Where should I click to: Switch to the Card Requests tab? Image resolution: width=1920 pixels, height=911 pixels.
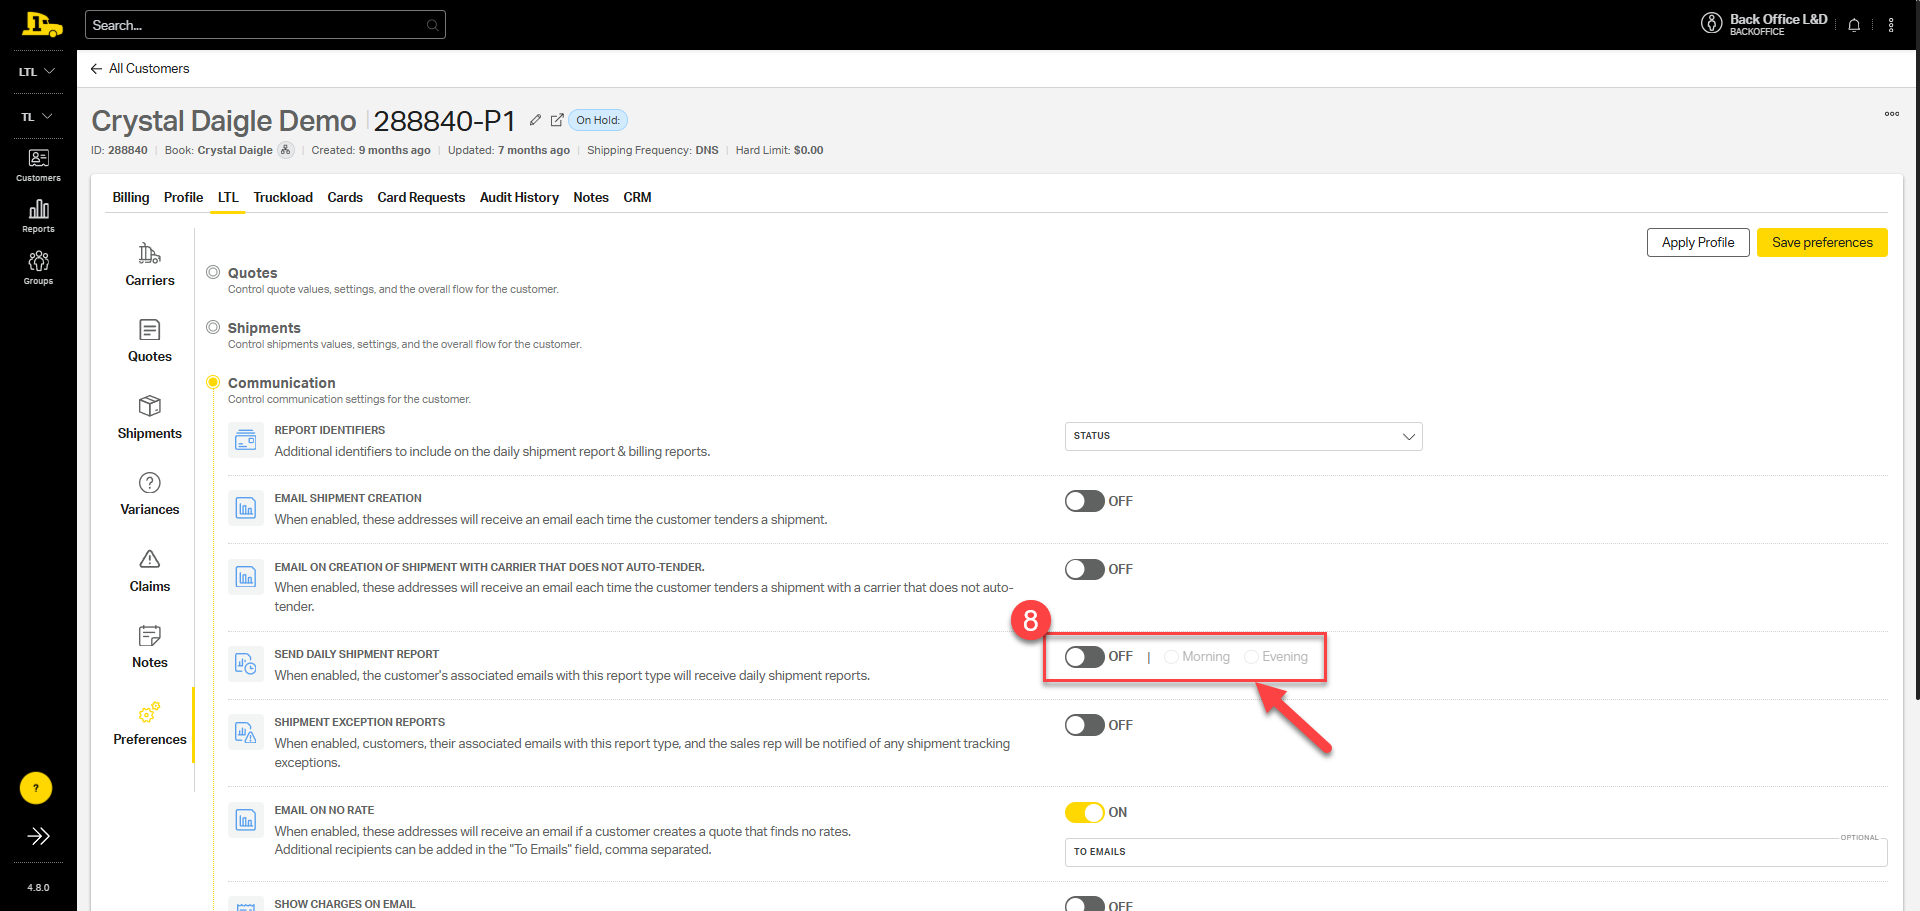421,197
